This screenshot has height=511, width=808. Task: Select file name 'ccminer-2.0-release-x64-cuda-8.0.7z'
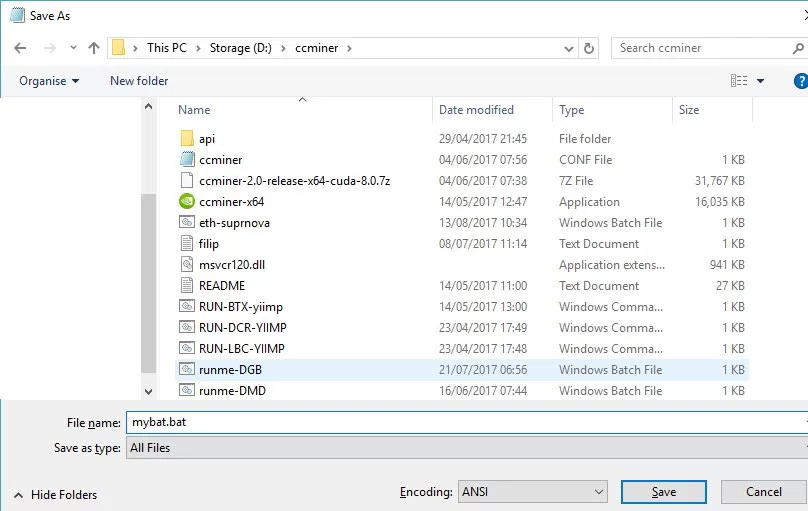click(294, 181)
